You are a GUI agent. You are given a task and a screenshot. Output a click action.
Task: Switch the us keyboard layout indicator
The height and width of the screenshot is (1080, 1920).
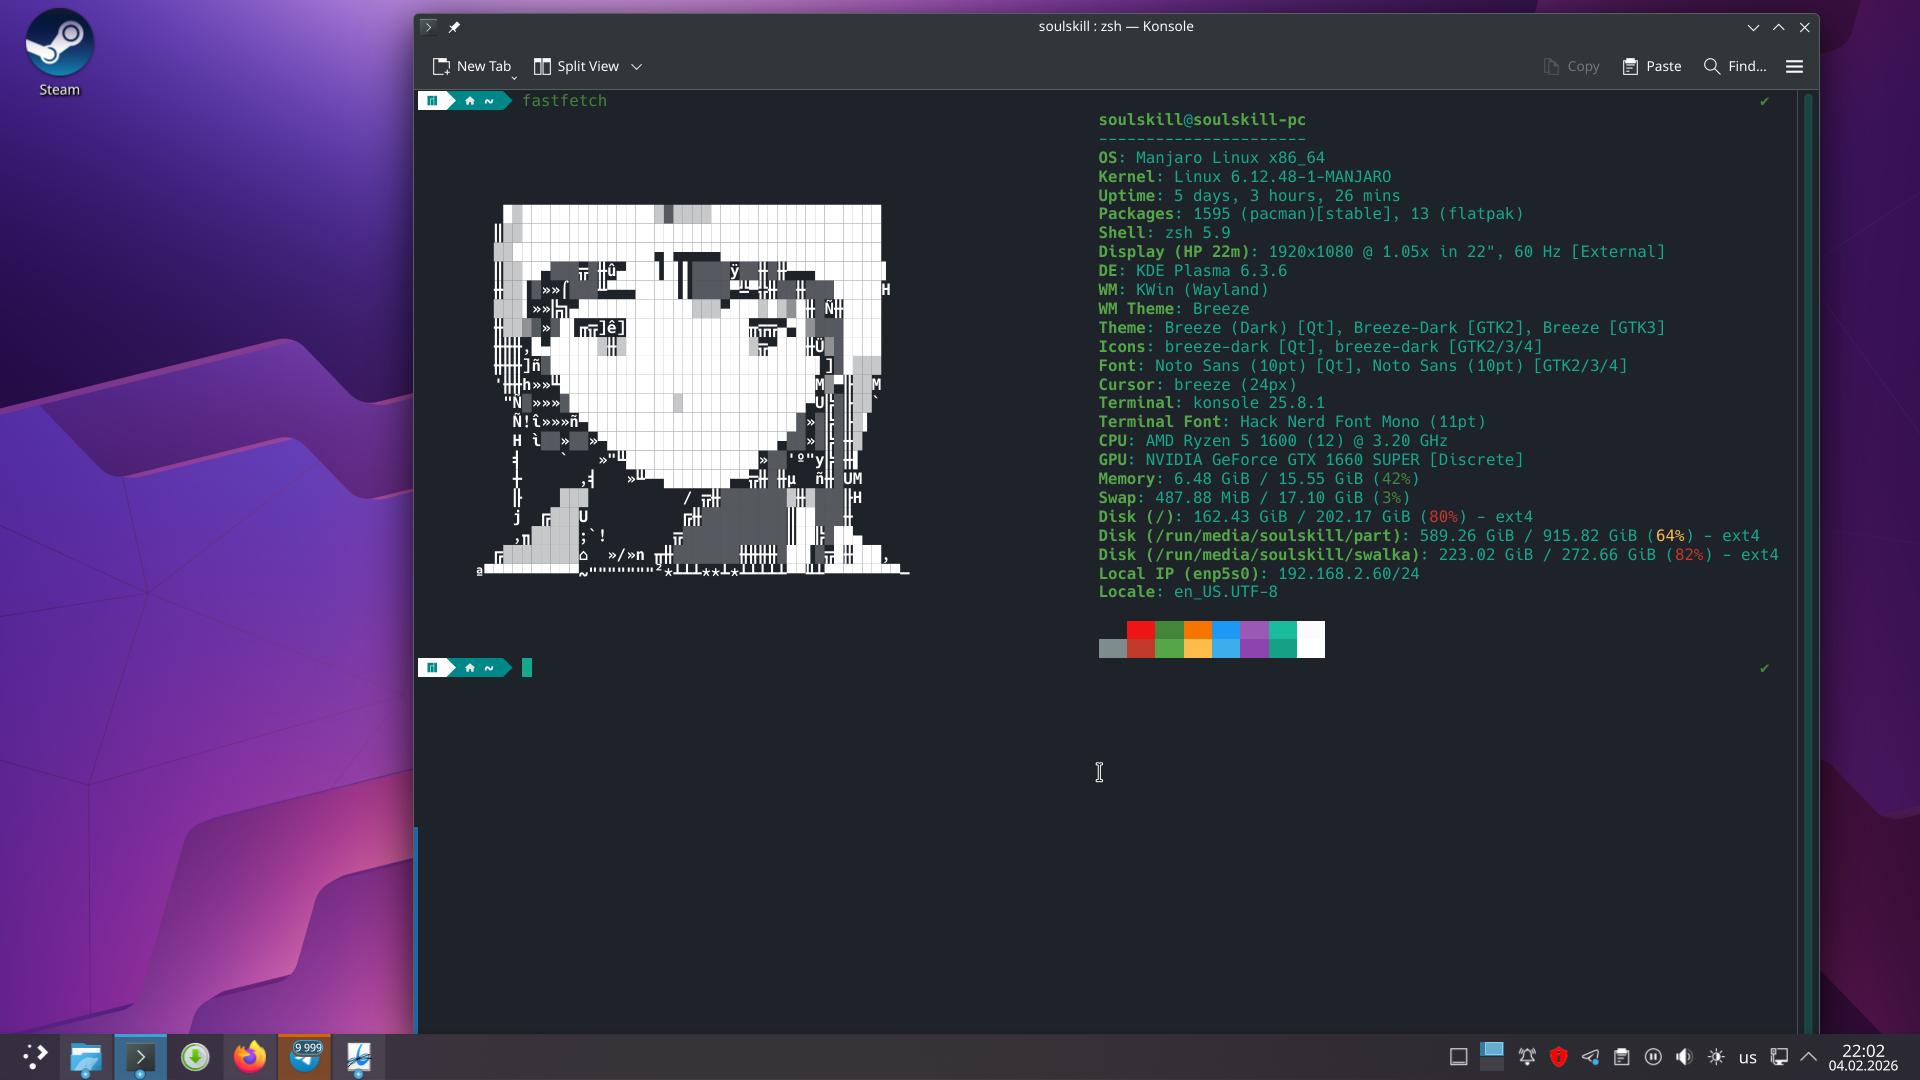[x=1747, y=1057]
